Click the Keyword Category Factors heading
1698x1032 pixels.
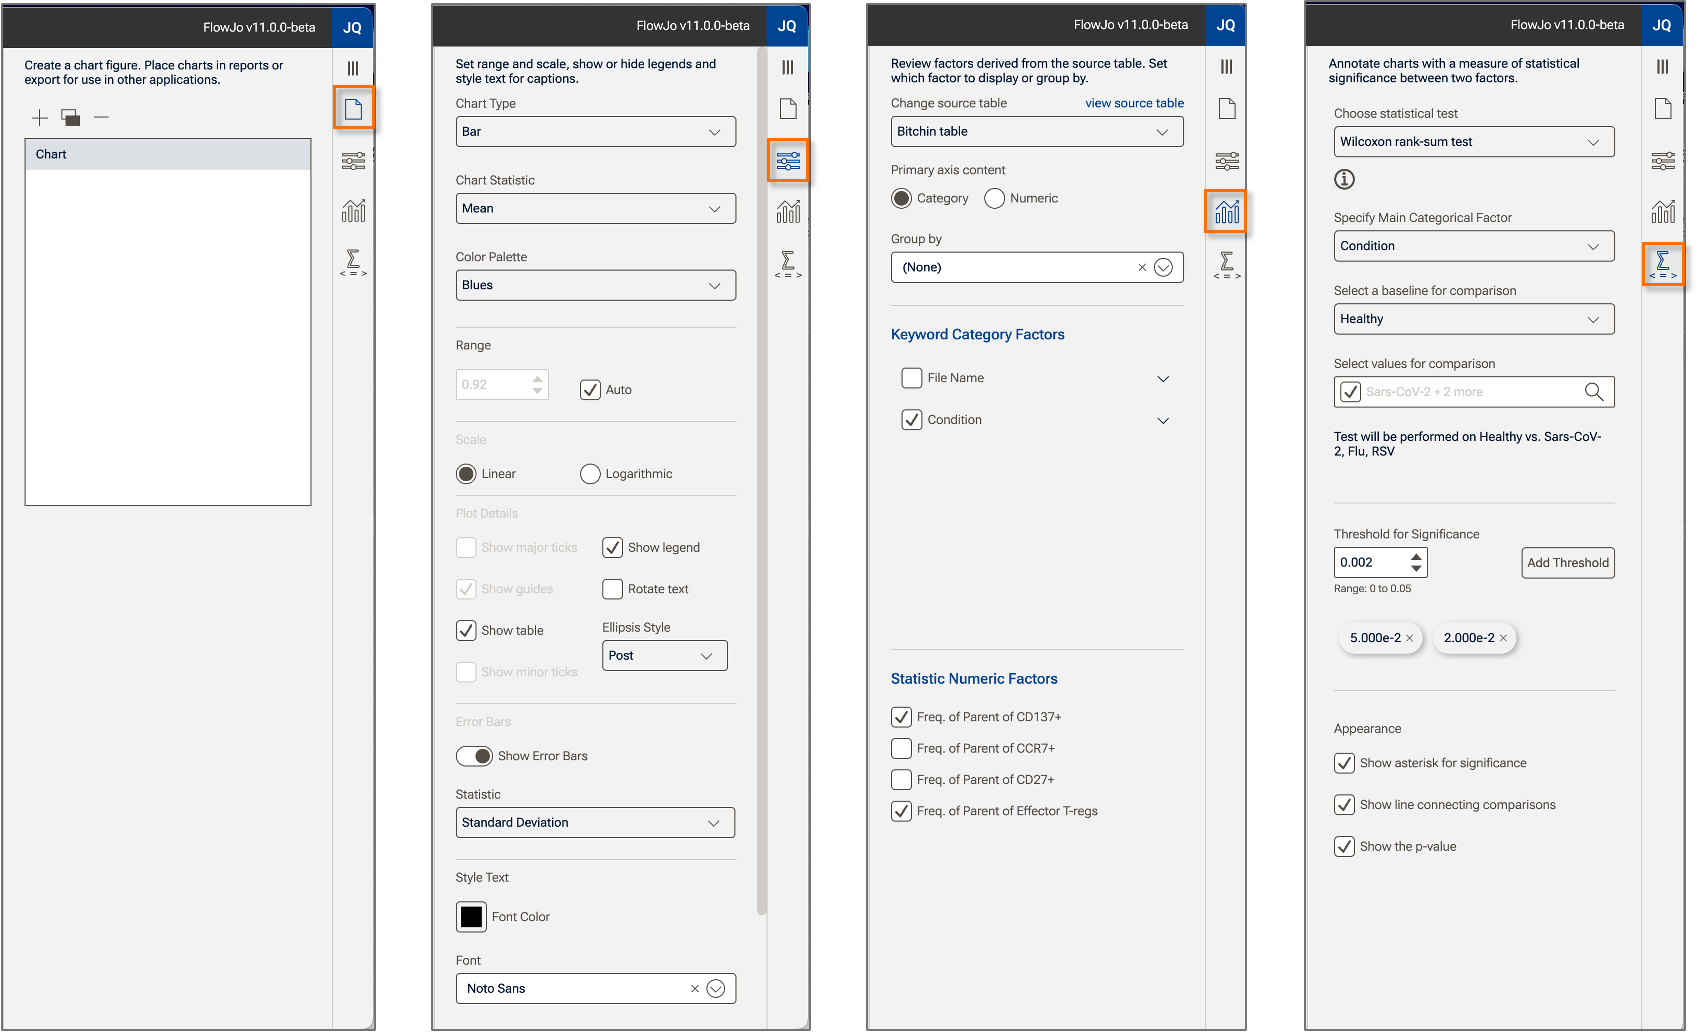978,335
